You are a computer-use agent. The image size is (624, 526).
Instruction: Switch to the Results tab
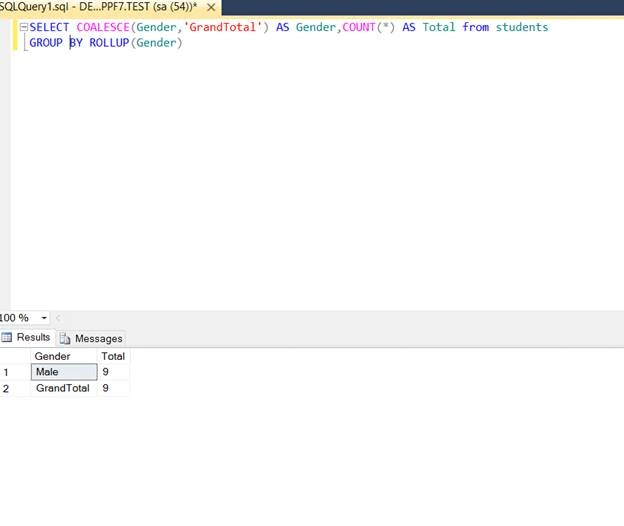coord(26,338)
